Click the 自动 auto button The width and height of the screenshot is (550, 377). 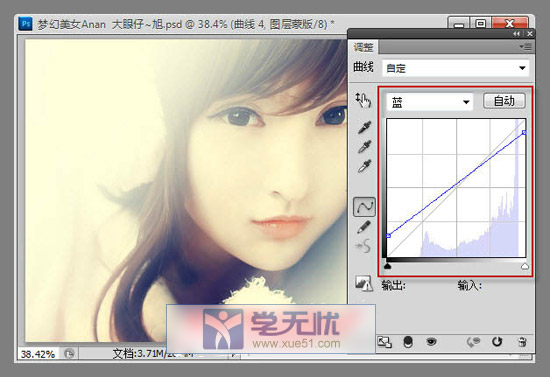(504, 101)
